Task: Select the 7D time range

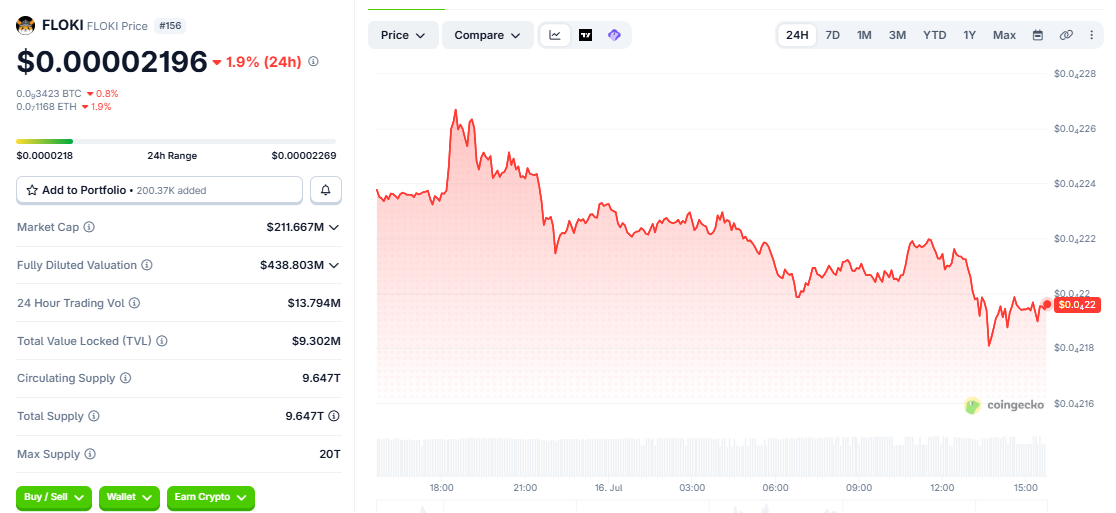Action: click(x=832, y=35)
